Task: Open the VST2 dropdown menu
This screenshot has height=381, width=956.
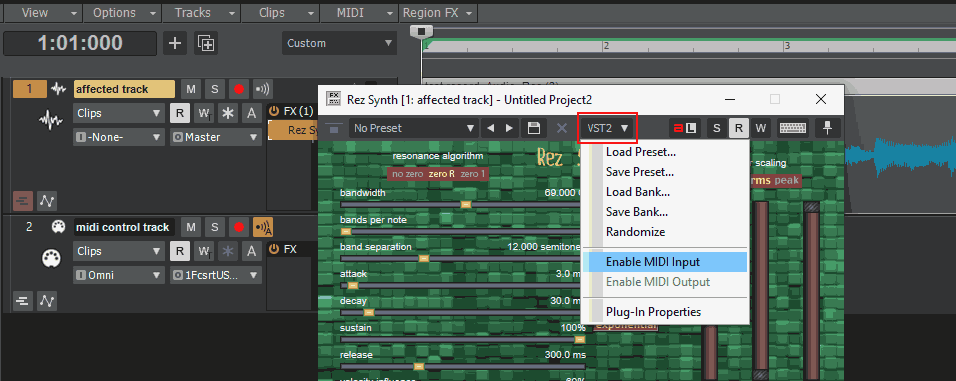Action: [607, 128]
